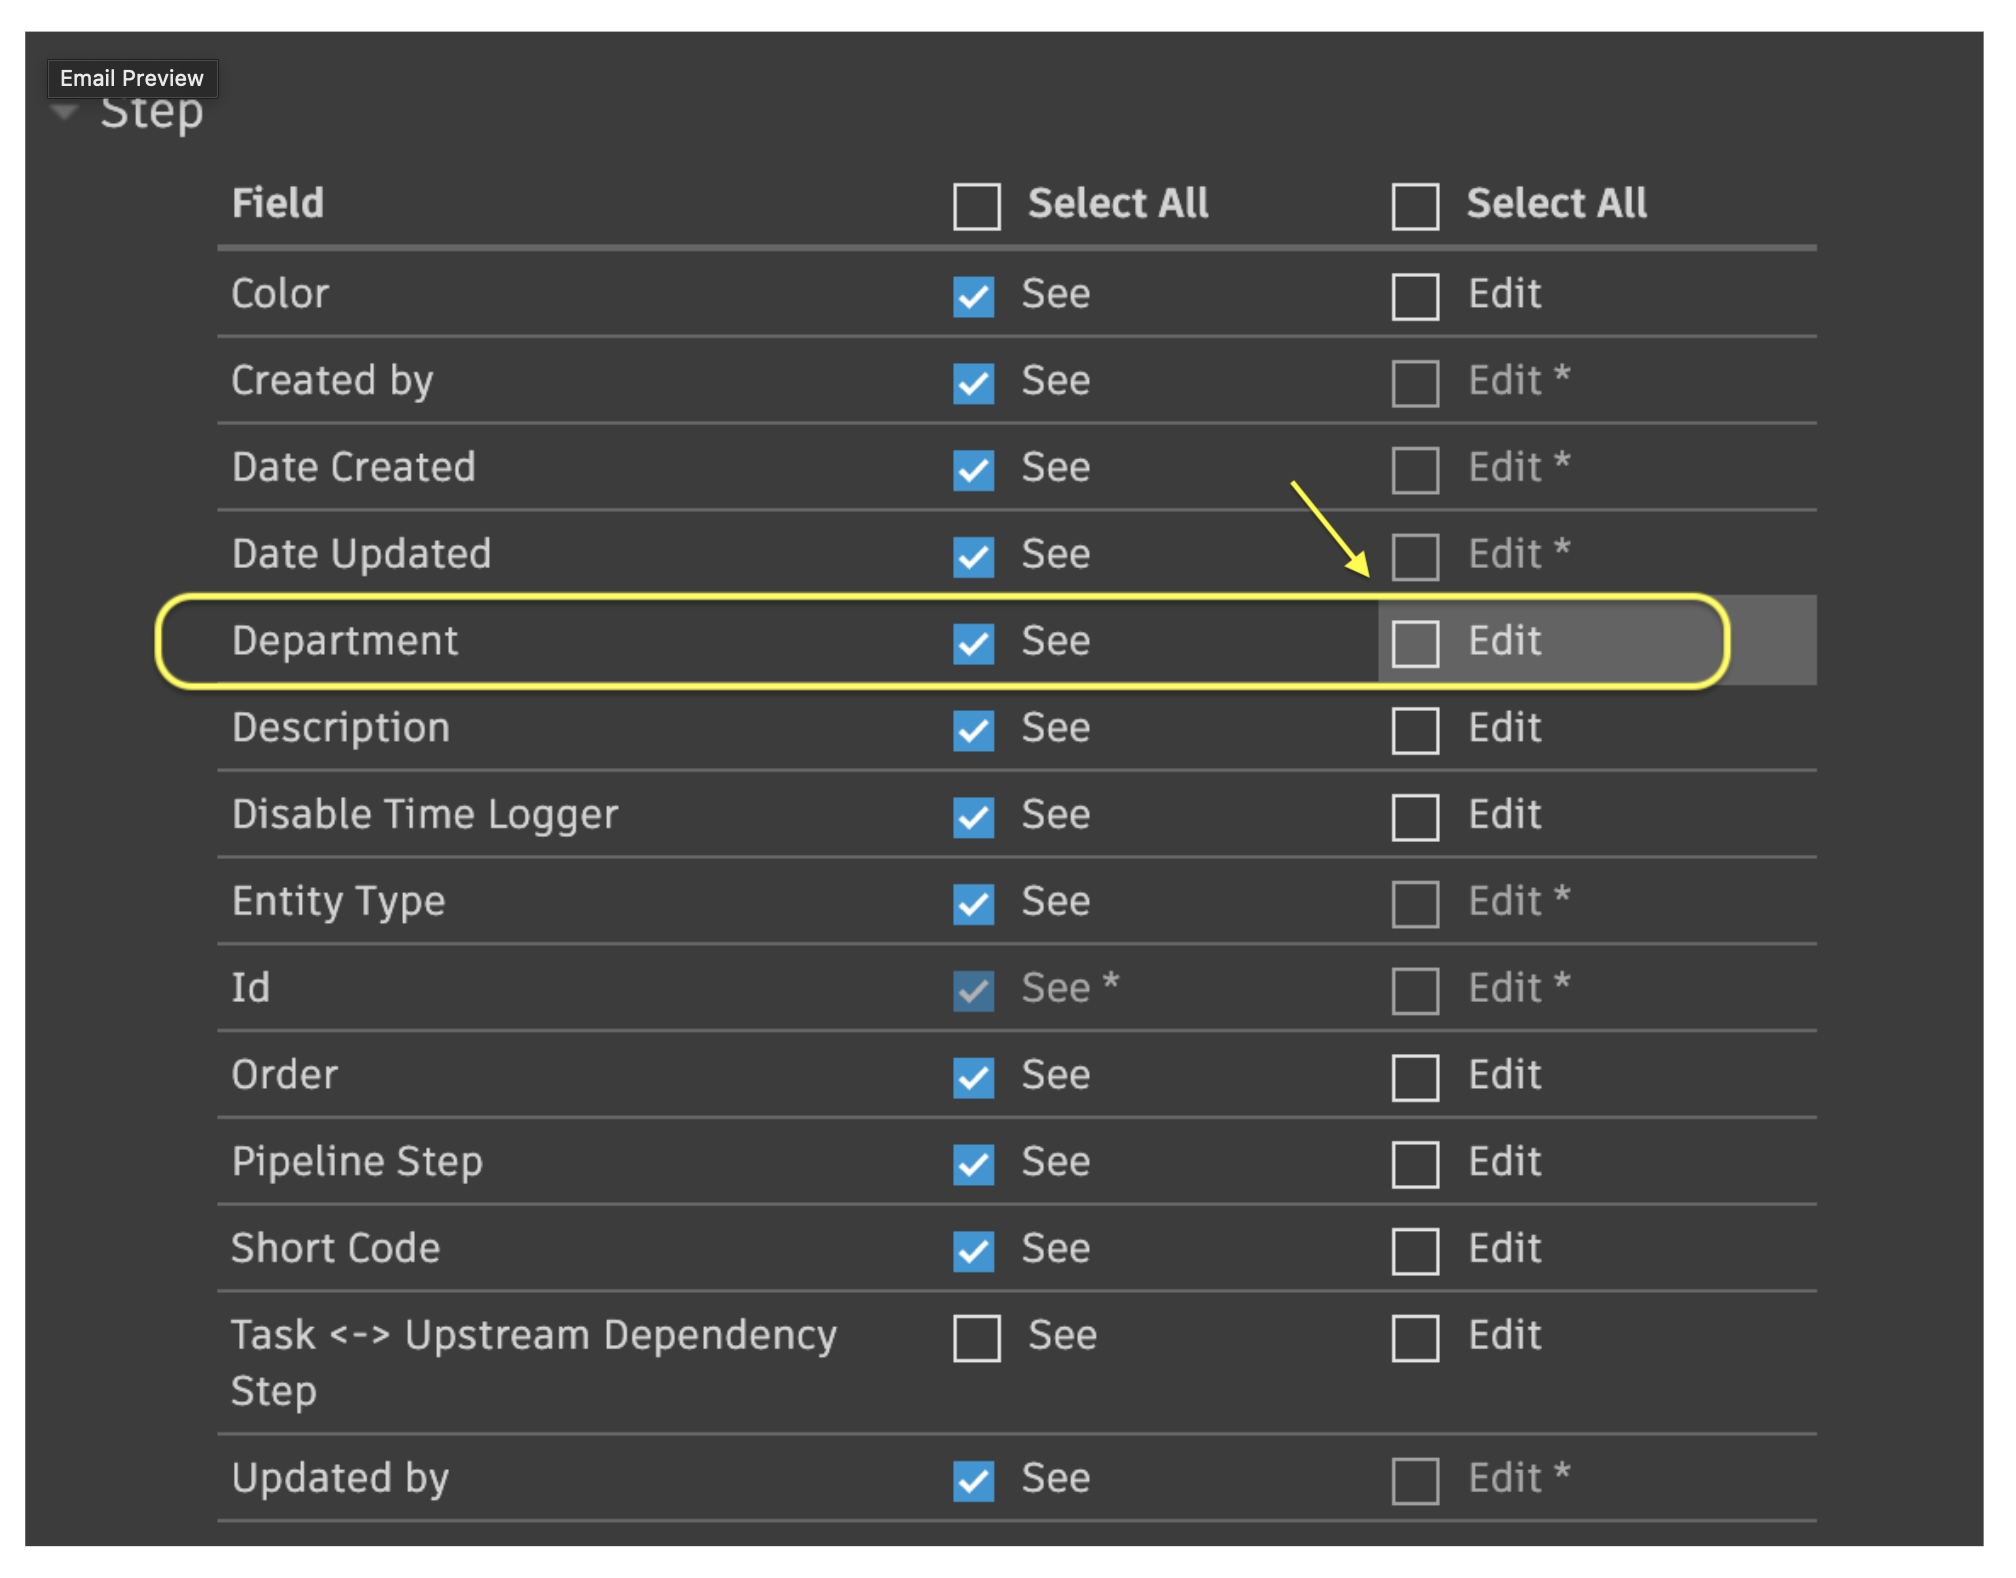Enable See for Task Upstream Dependency Step
The height and width of the screenshot is (1578, 2016).
(975, 1338)
